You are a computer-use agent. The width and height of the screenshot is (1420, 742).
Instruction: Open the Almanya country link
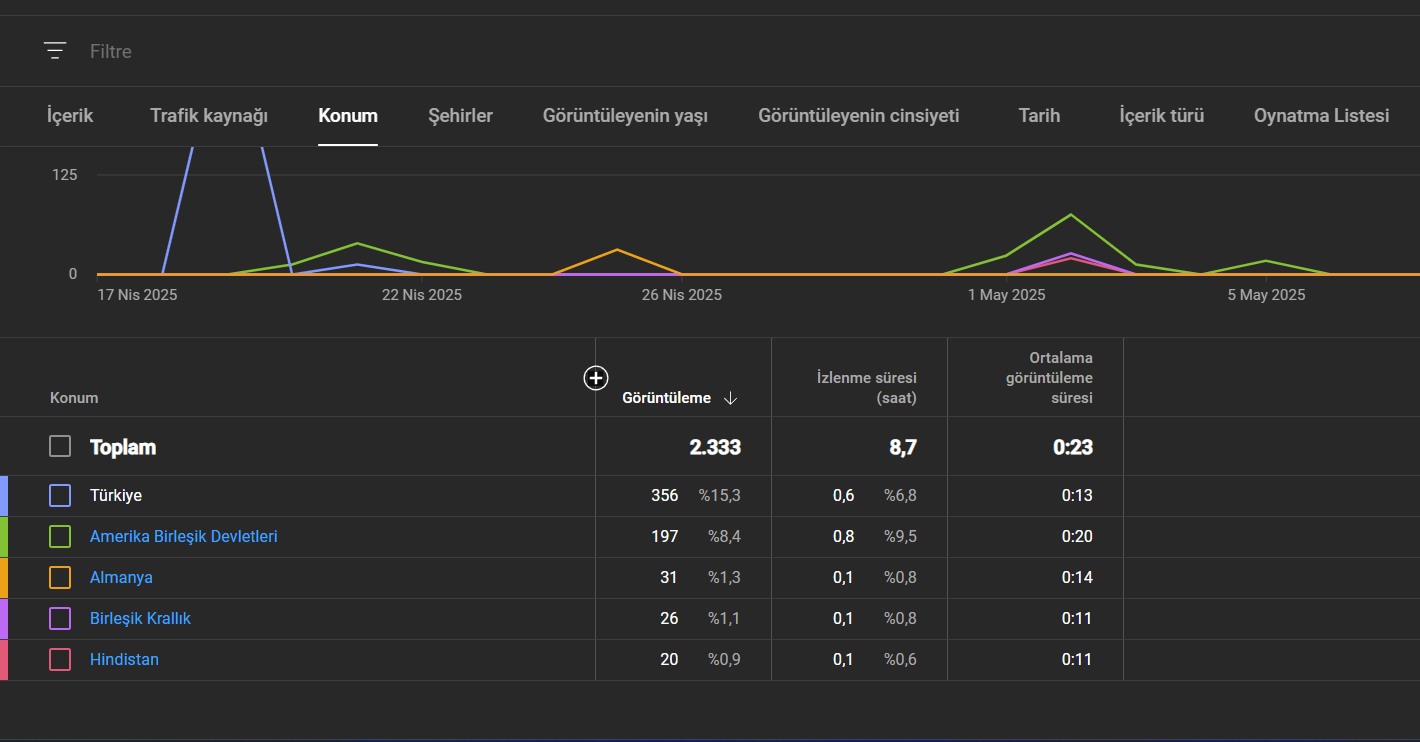(121, 577)
